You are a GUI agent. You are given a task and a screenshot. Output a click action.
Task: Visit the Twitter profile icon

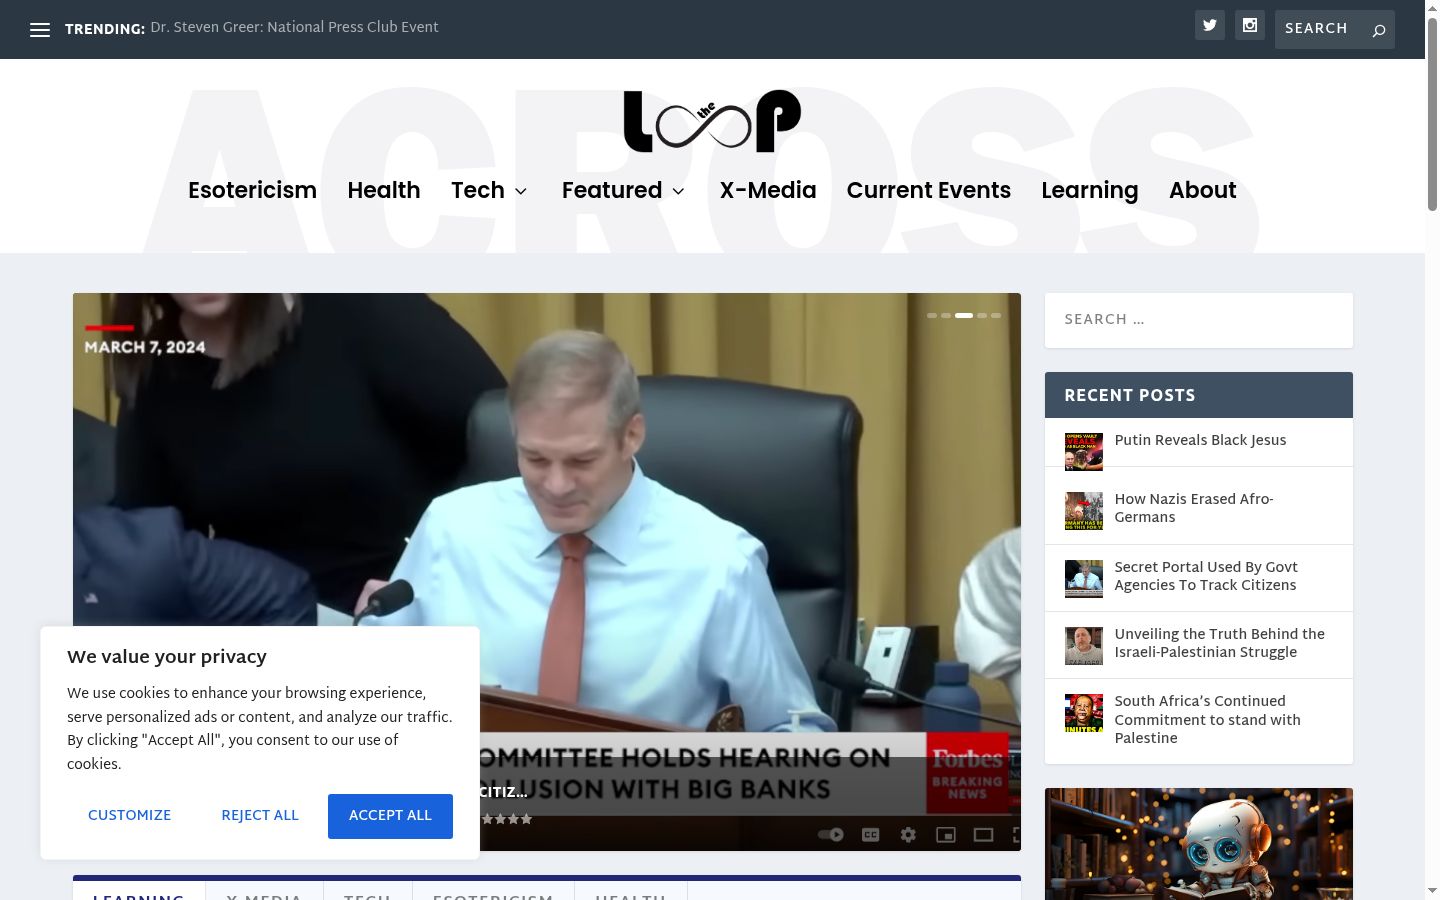[1210, 26]
